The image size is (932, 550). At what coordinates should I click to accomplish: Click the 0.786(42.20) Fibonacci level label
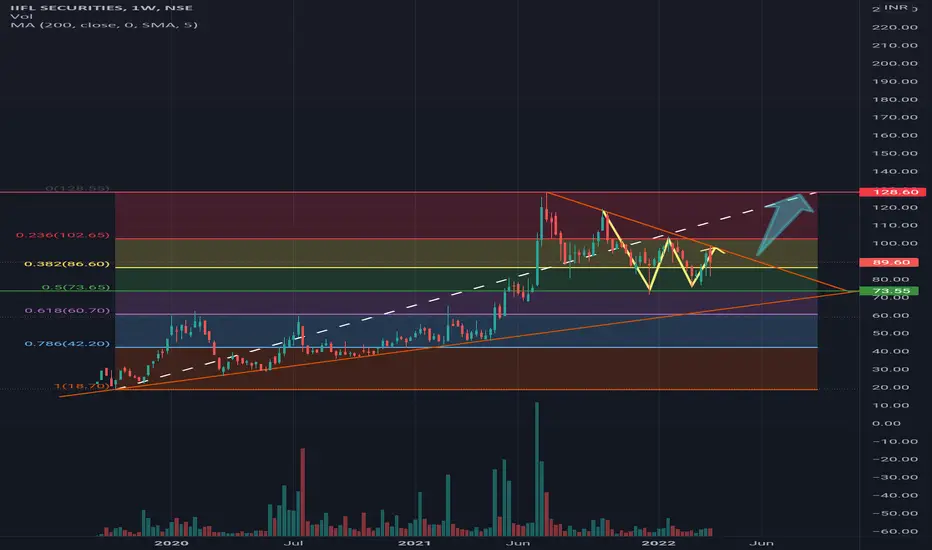tap(67, 344)
